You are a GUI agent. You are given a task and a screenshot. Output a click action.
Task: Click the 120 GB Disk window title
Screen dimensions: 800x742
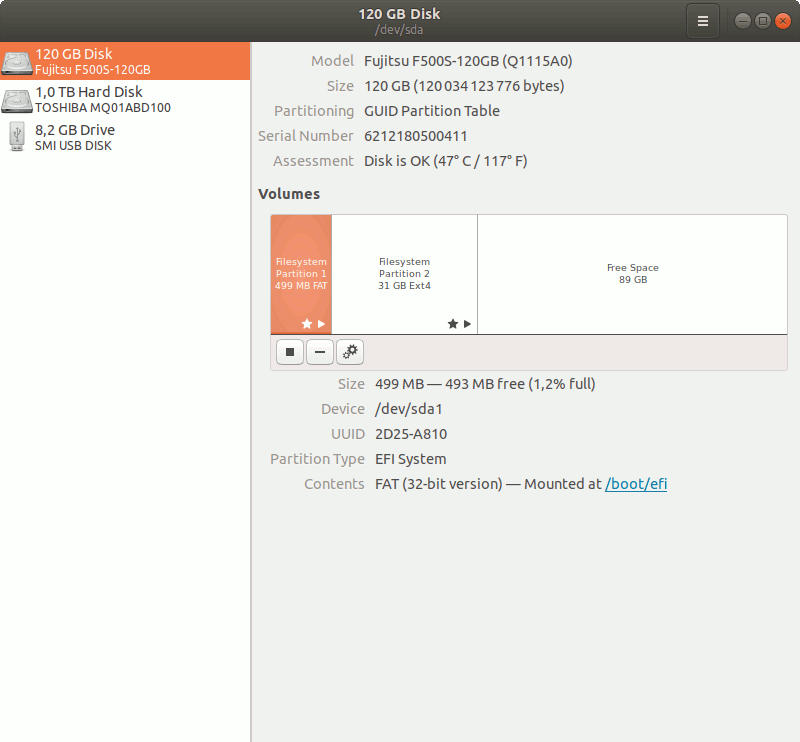tap(399, 14)
